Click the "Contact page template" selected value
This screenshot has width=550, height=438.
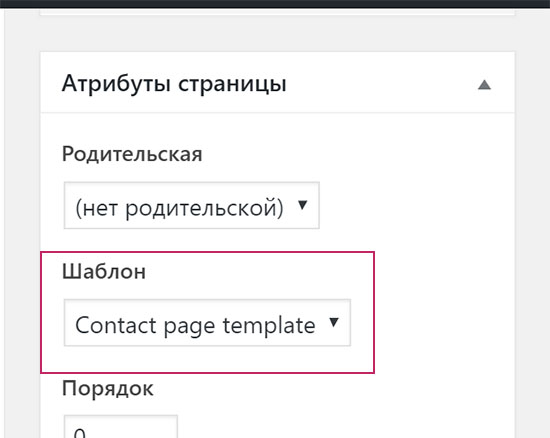tap(195, 326)
